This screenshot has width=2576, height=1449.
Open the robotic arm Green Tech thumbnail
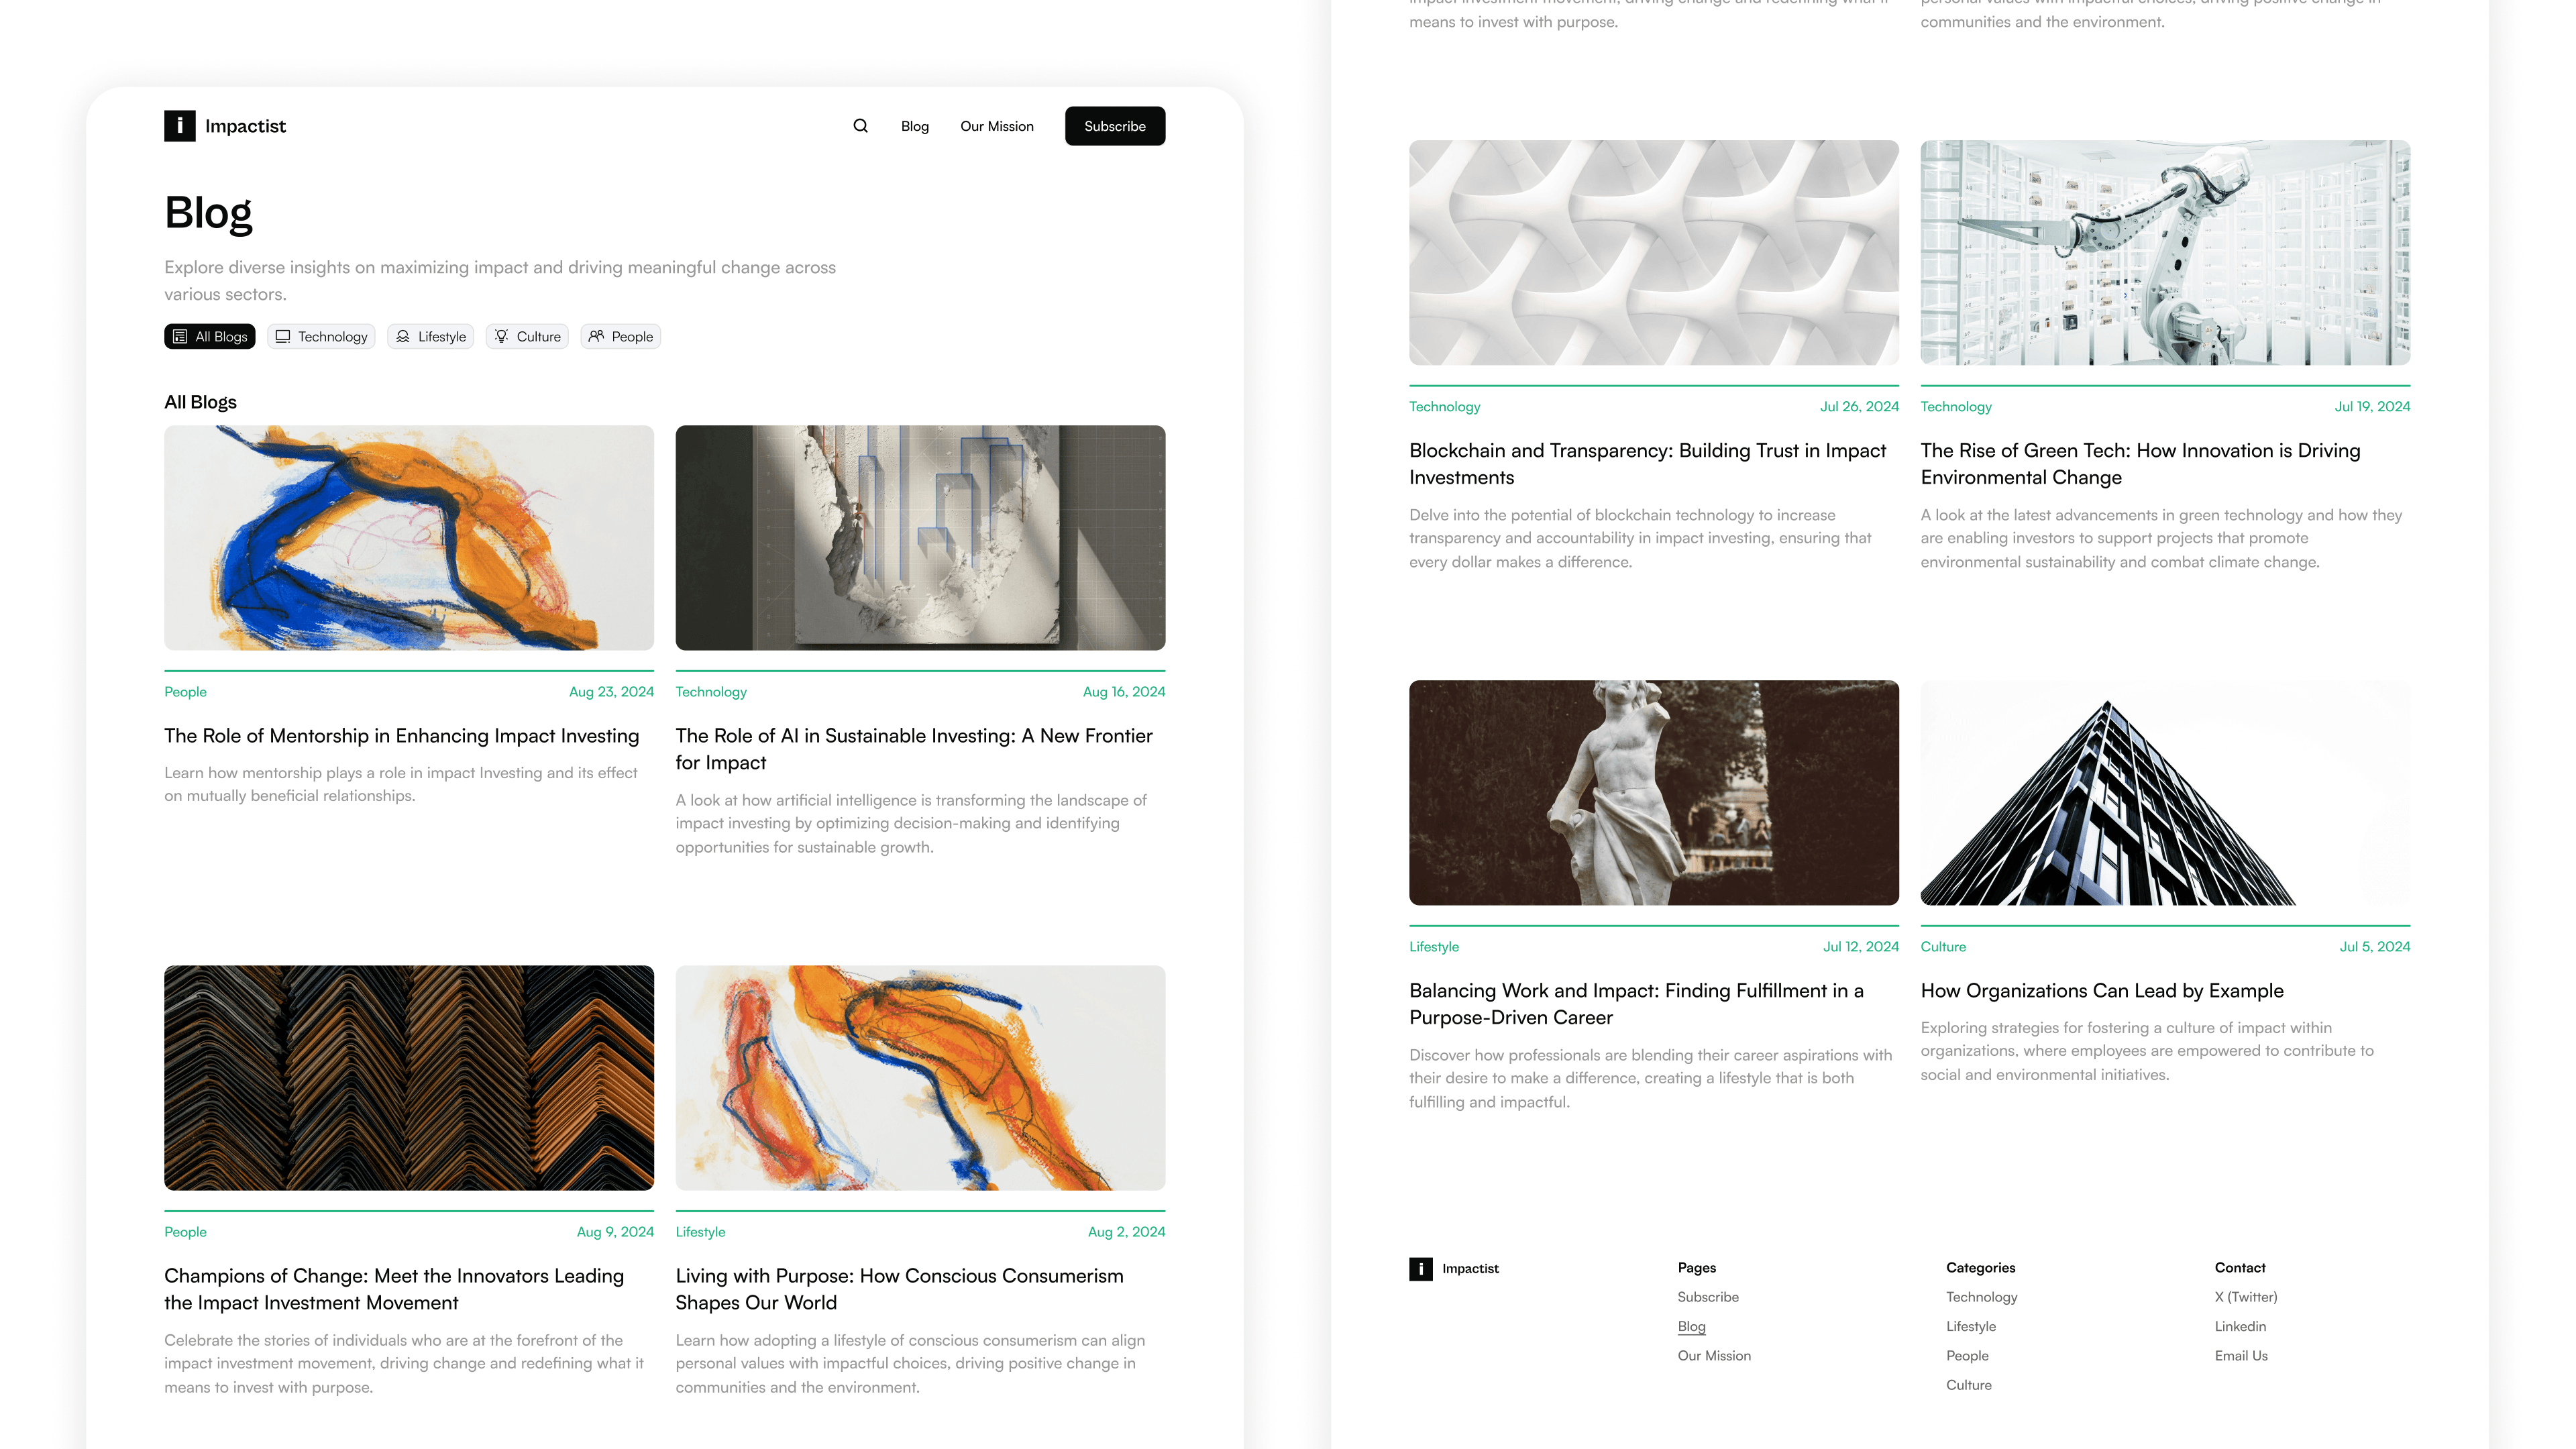point(2166,252)
